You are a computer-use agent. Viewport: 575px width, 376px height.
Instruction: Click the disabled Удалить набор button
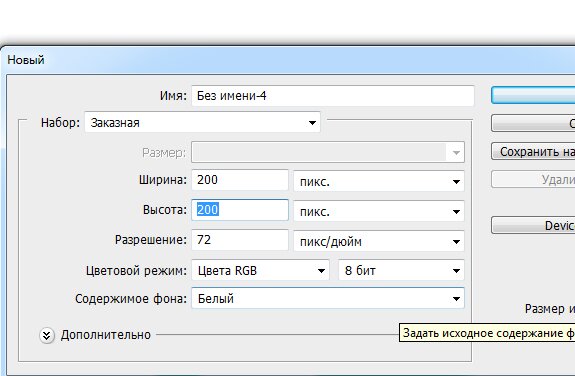point(533,179)
